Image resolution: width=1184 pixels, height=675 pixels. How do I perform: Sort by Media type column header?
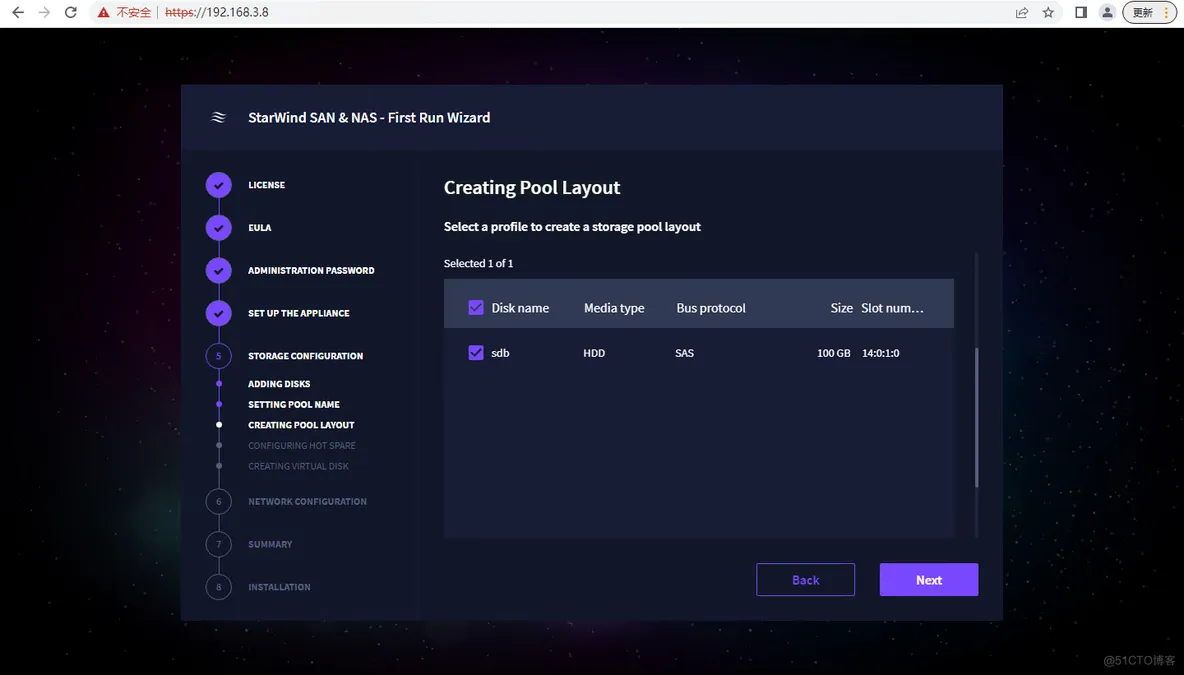pos(614,308)
